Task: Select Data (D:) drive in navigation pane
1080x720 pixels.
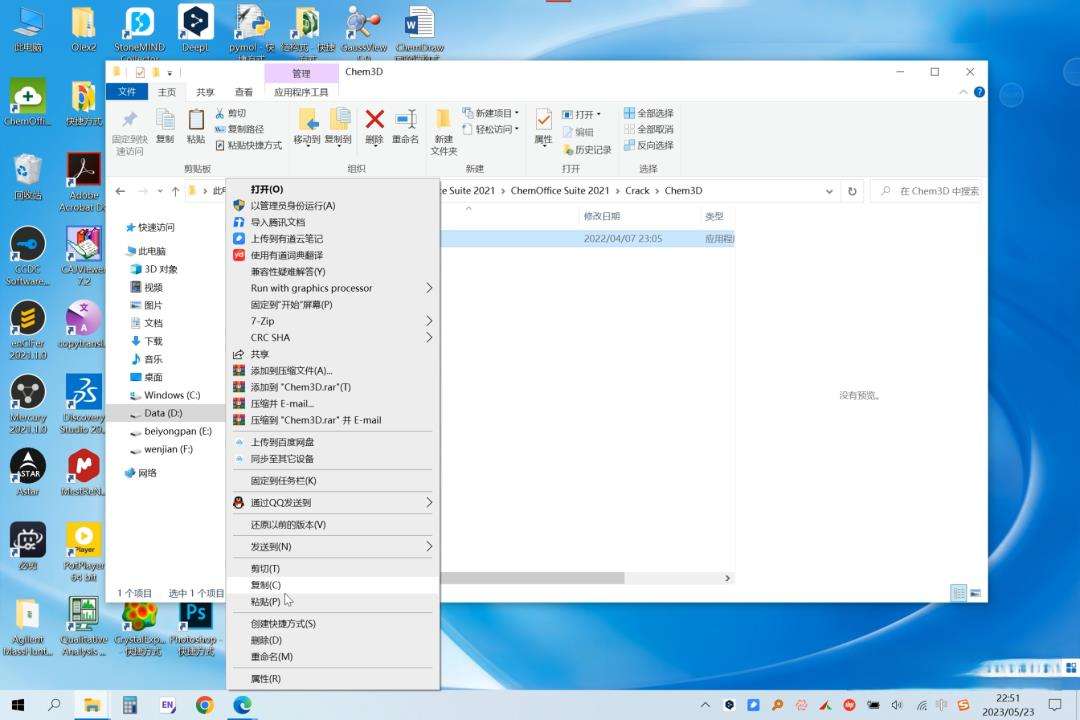Action: [x=163, y=413]
